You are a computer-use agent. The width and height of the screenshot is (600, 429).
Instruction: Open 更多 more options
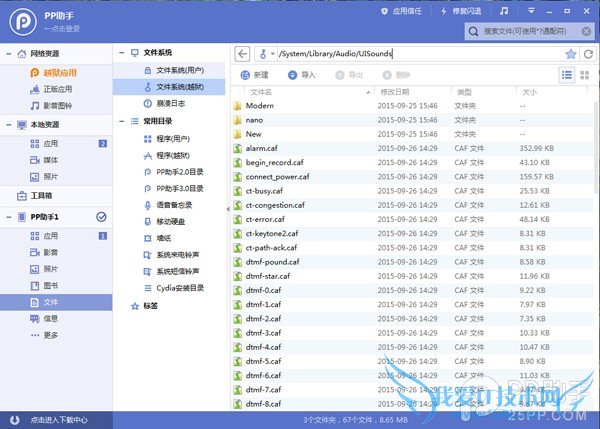(44, 335)
